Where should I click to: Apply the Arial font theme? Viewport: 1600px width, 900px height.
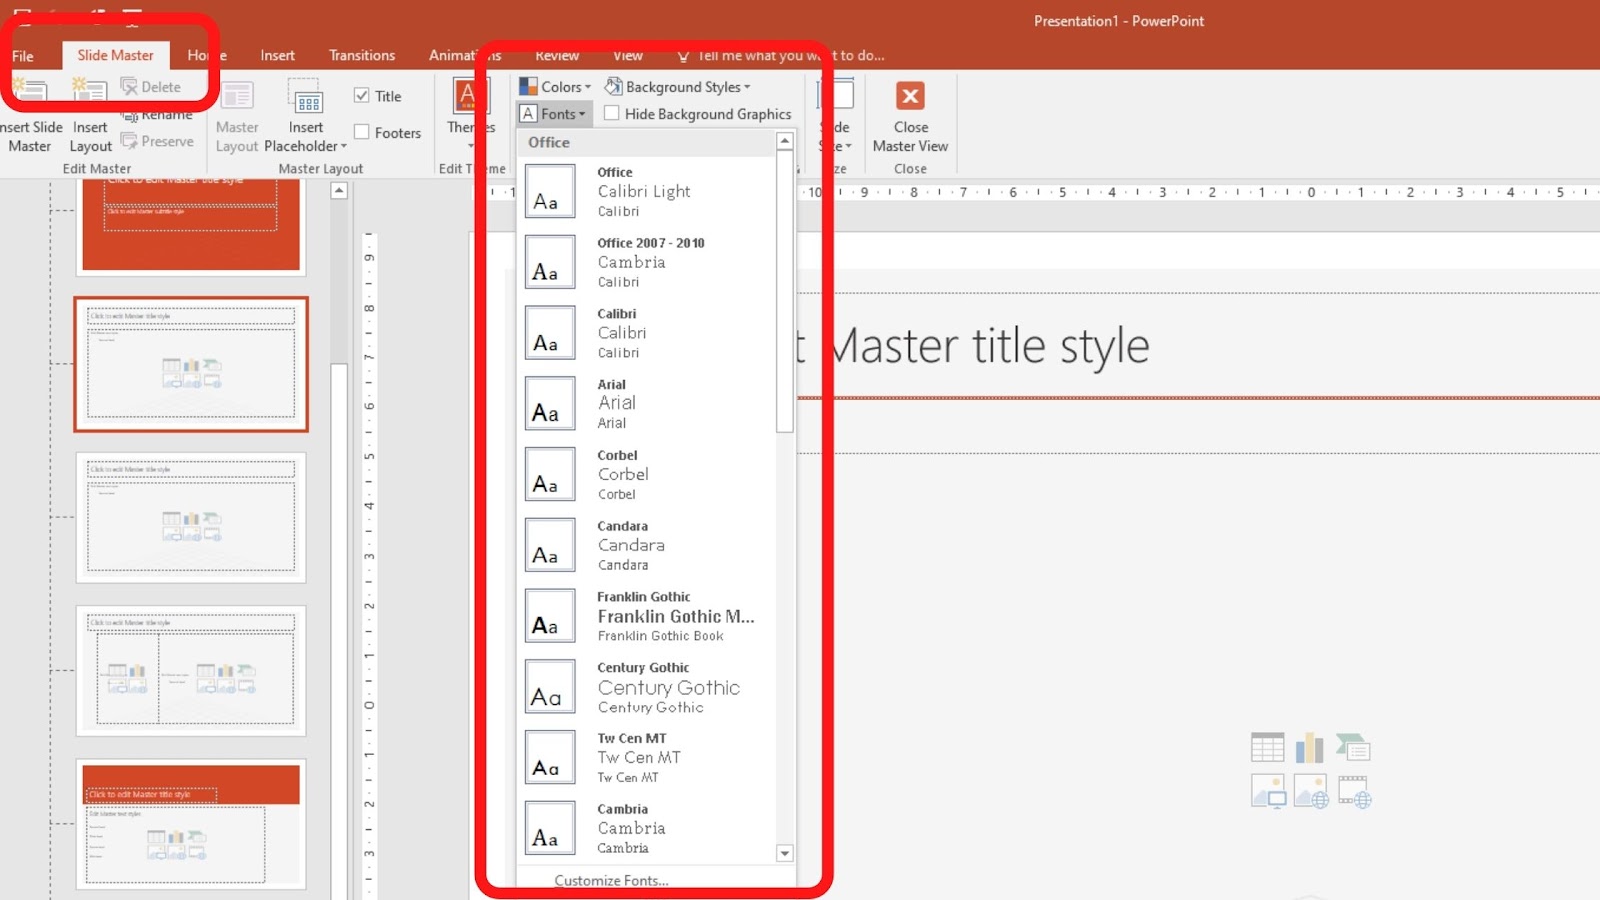point(648,403)
